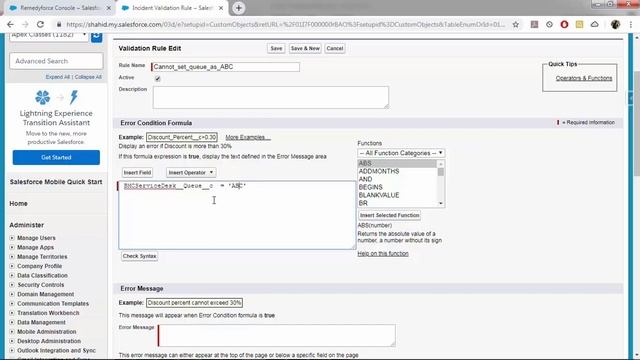The width and height of the screenshot is (640, 360).
Task: Select ADDMONTHS in functions list
Action: click(397, 171)
